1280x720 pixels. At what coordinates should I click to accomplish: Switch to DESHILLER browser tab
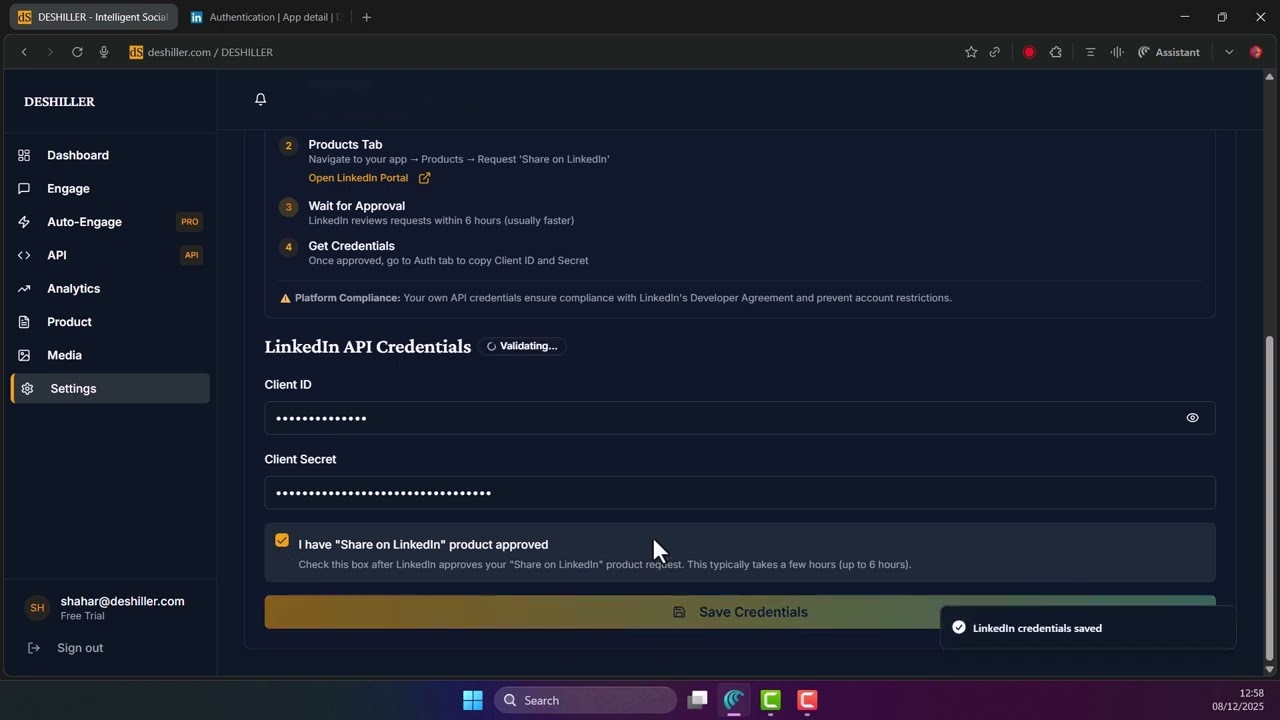[x=94, y=17]
